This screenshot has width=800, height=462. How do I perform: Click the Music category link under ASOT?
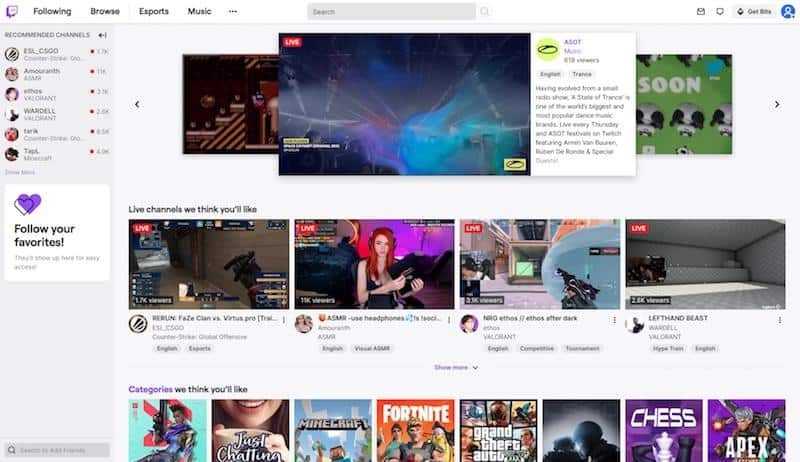coord(572,51)
